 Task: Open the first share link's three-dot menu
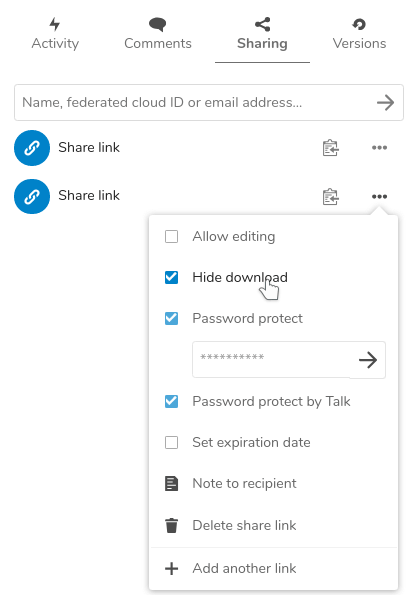click(379, 148)
